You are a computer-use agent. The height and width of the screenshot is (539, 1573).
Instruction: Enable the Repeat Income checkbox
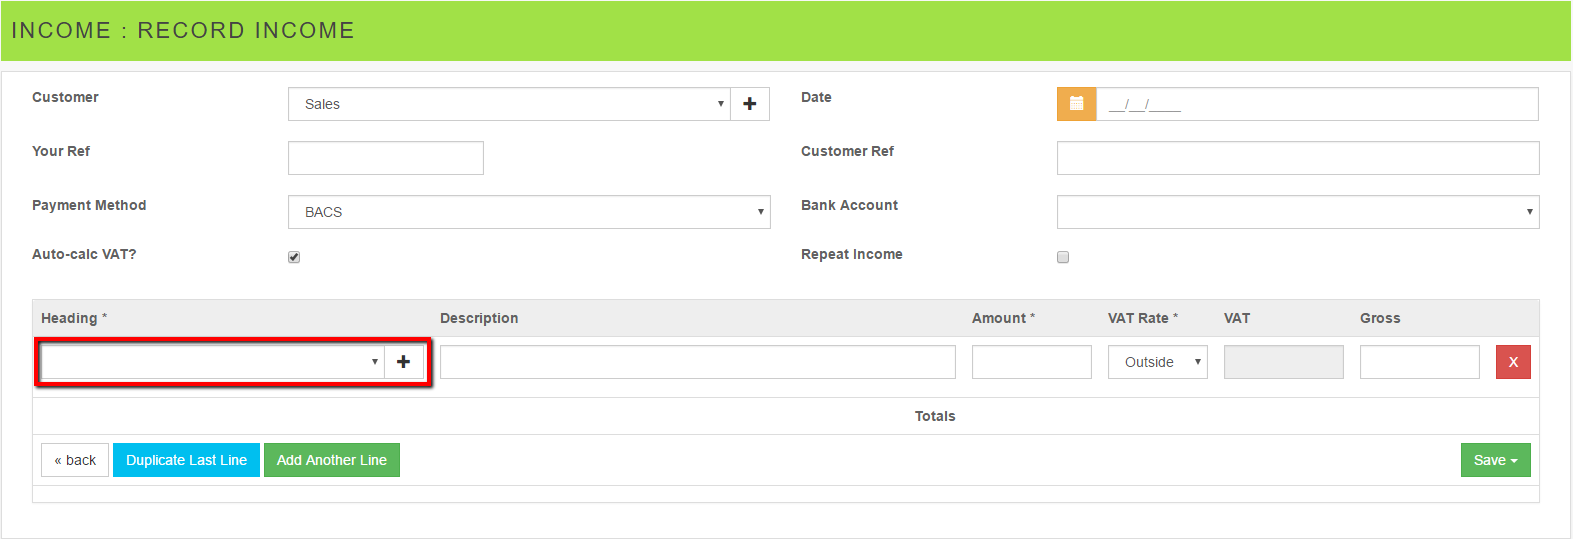tap(1063, 257)
